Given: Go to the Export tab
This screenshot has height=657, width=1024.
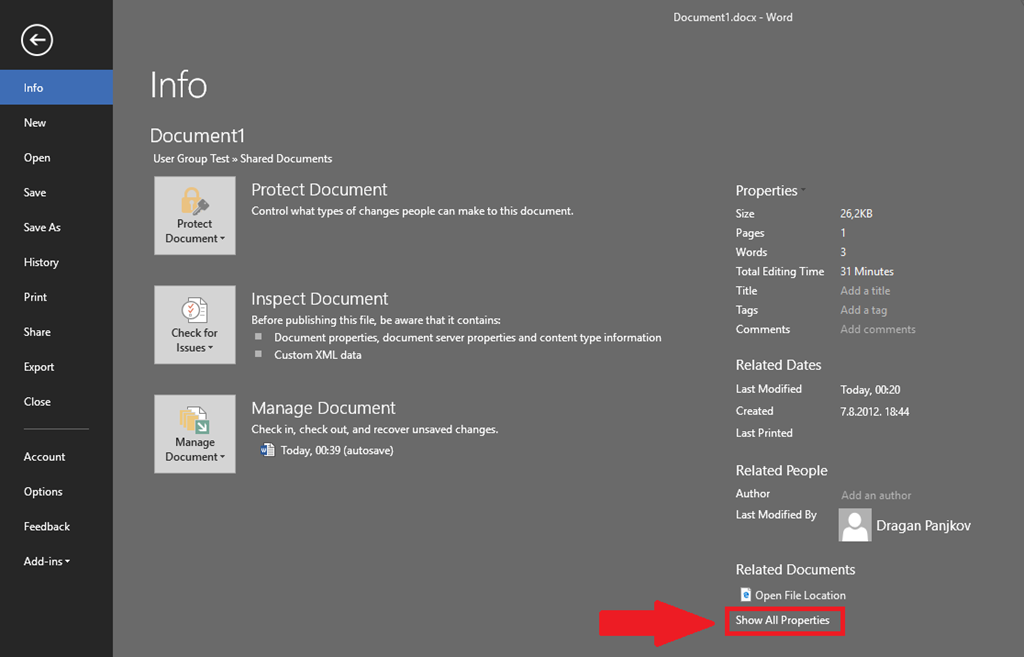Looking at the screenshot, I should coord(56,366).
